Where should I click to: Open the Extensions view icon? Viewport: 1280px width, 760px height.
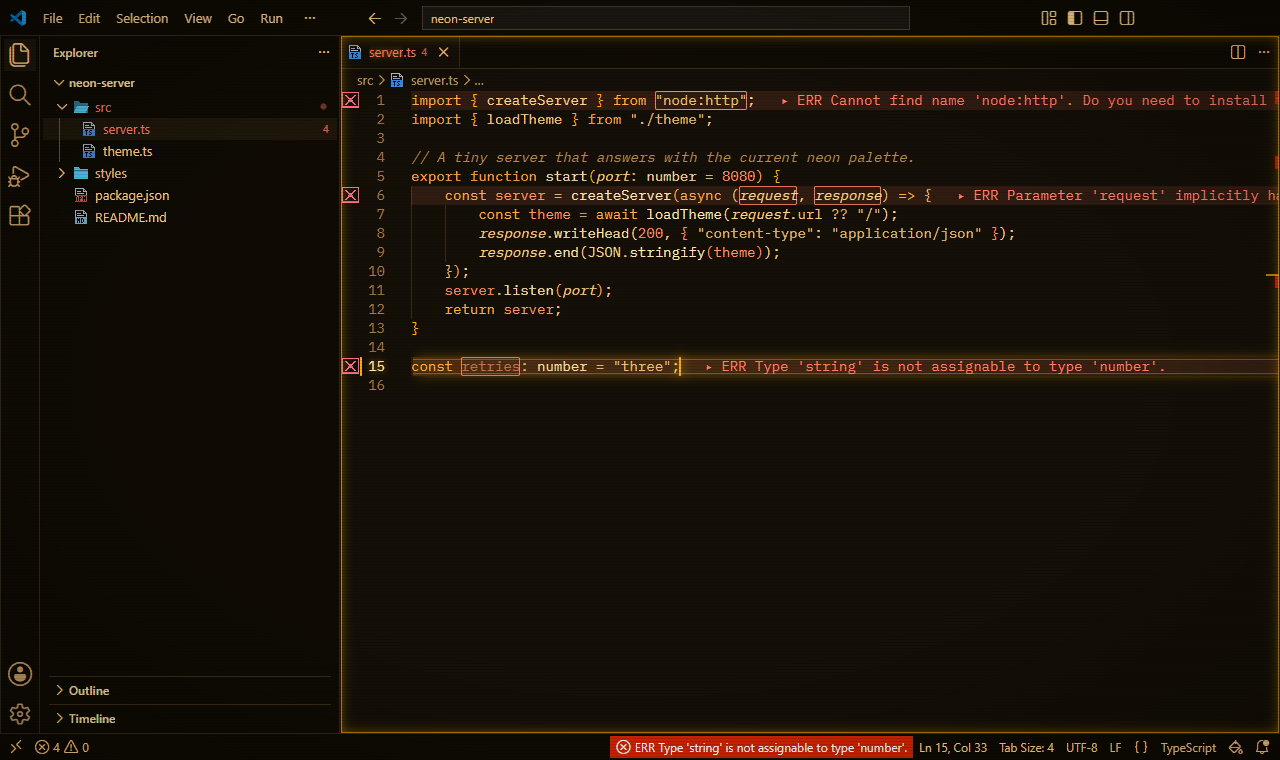point(19,216)
